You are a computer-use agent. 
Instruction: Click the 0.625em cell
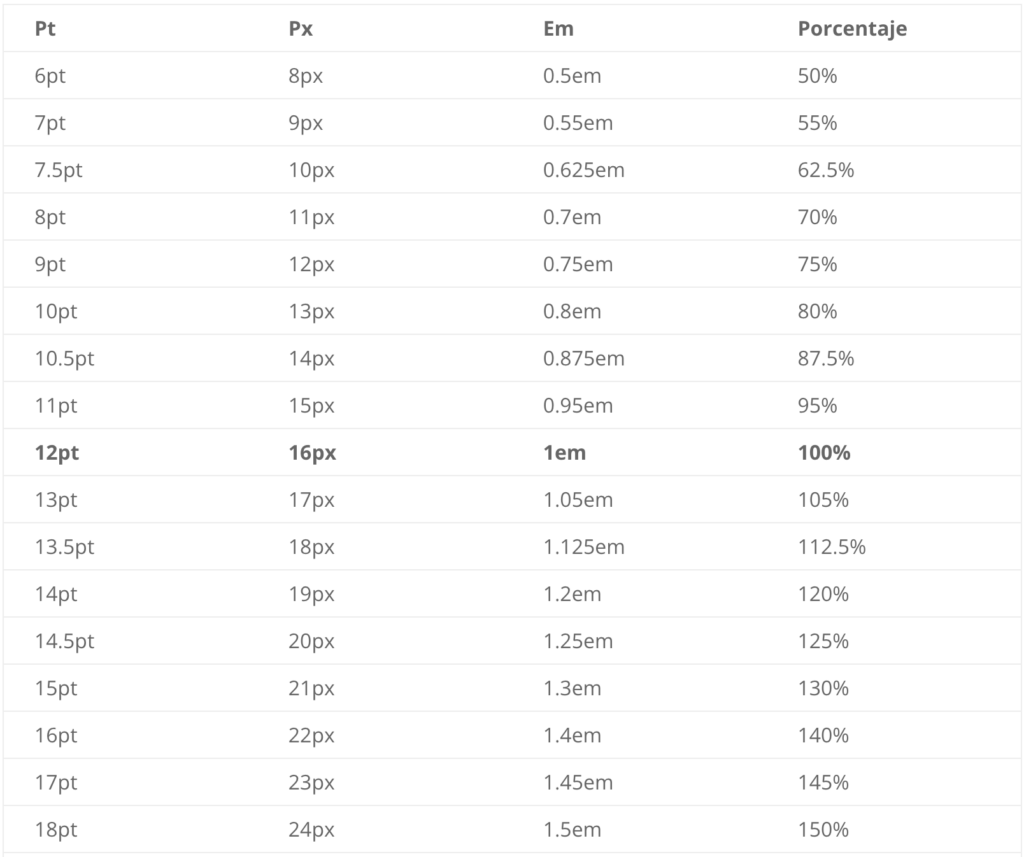click(x=583, y=170)
